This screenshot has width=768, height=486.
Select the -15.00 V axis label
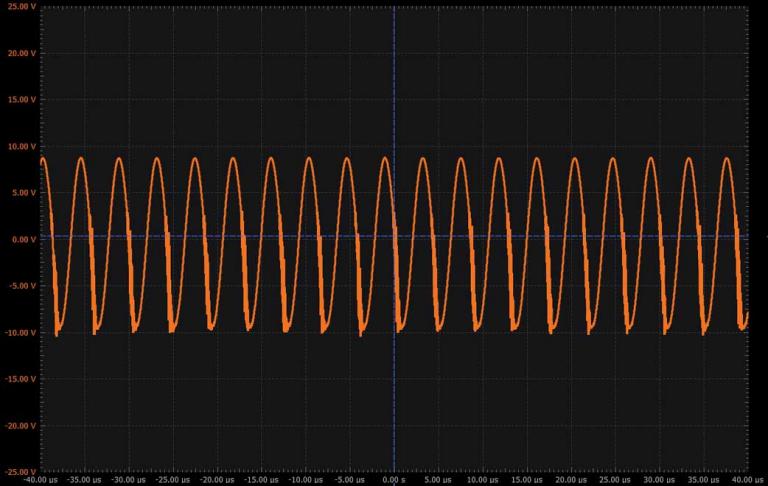19,379
